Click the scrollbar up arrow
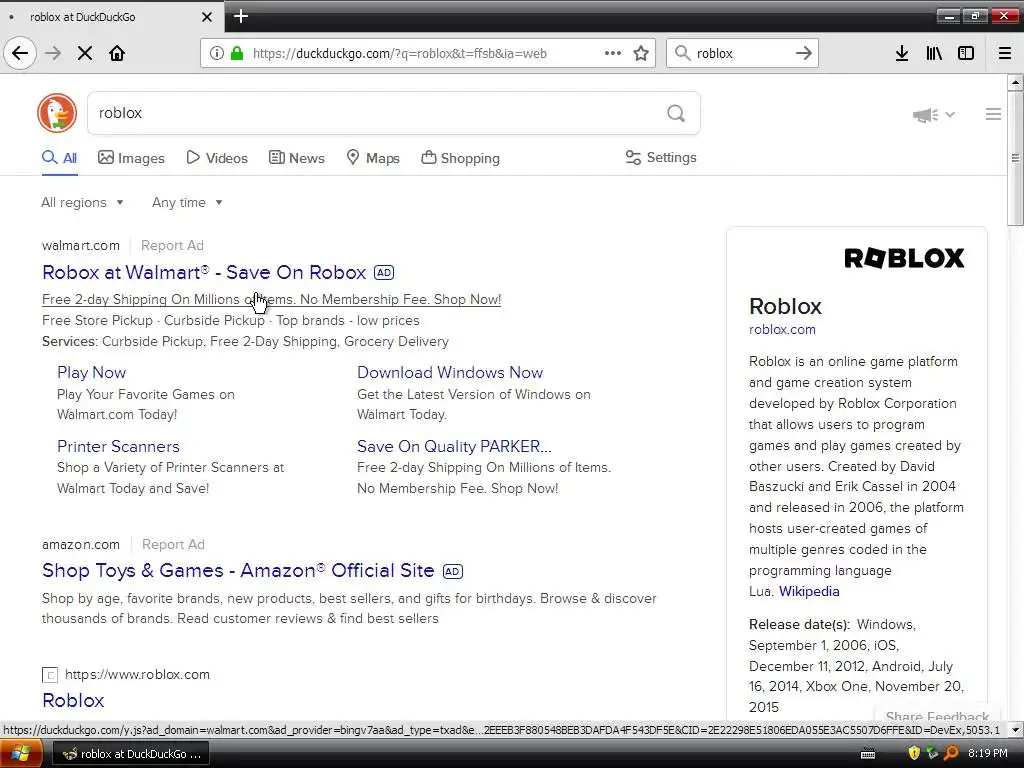The image size is (1024, 768). 1015,82
